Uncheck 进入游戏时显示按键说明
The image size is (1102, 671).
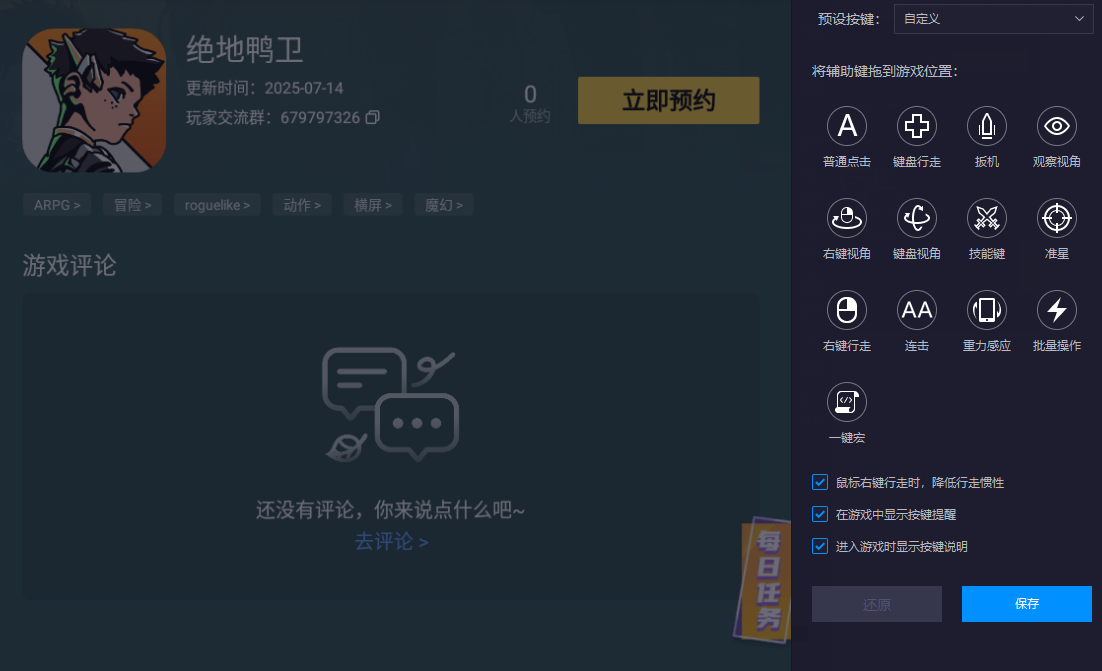[819, 547]
